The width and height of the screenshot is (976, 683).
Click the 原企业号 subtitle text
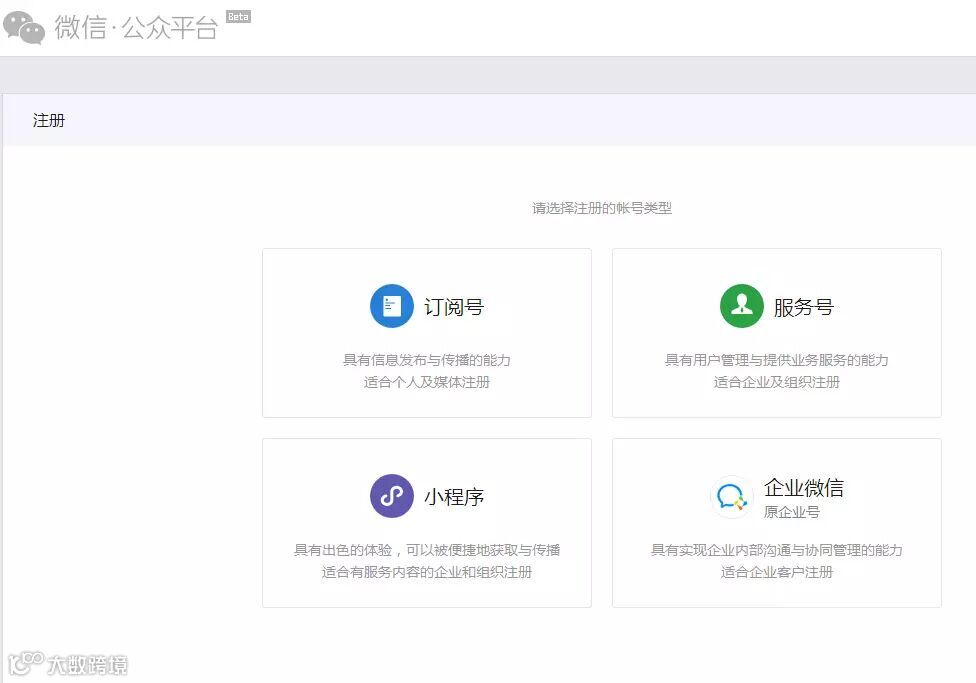[791, 512]
